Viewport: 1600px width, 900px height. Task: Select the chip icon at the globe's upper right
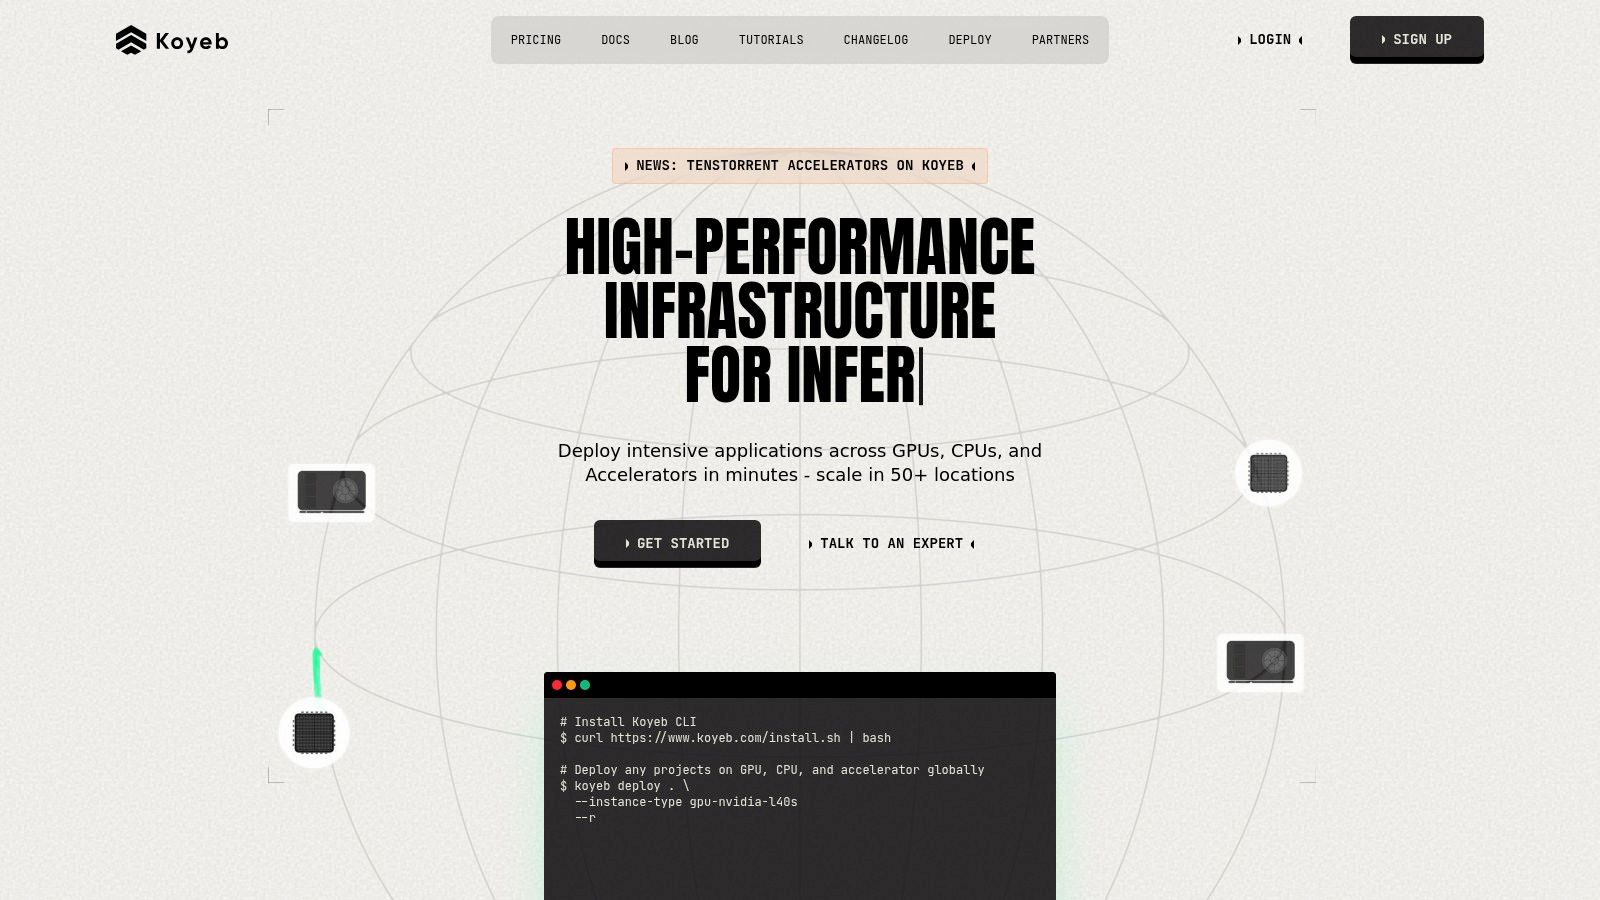(x=1268, y=473)
